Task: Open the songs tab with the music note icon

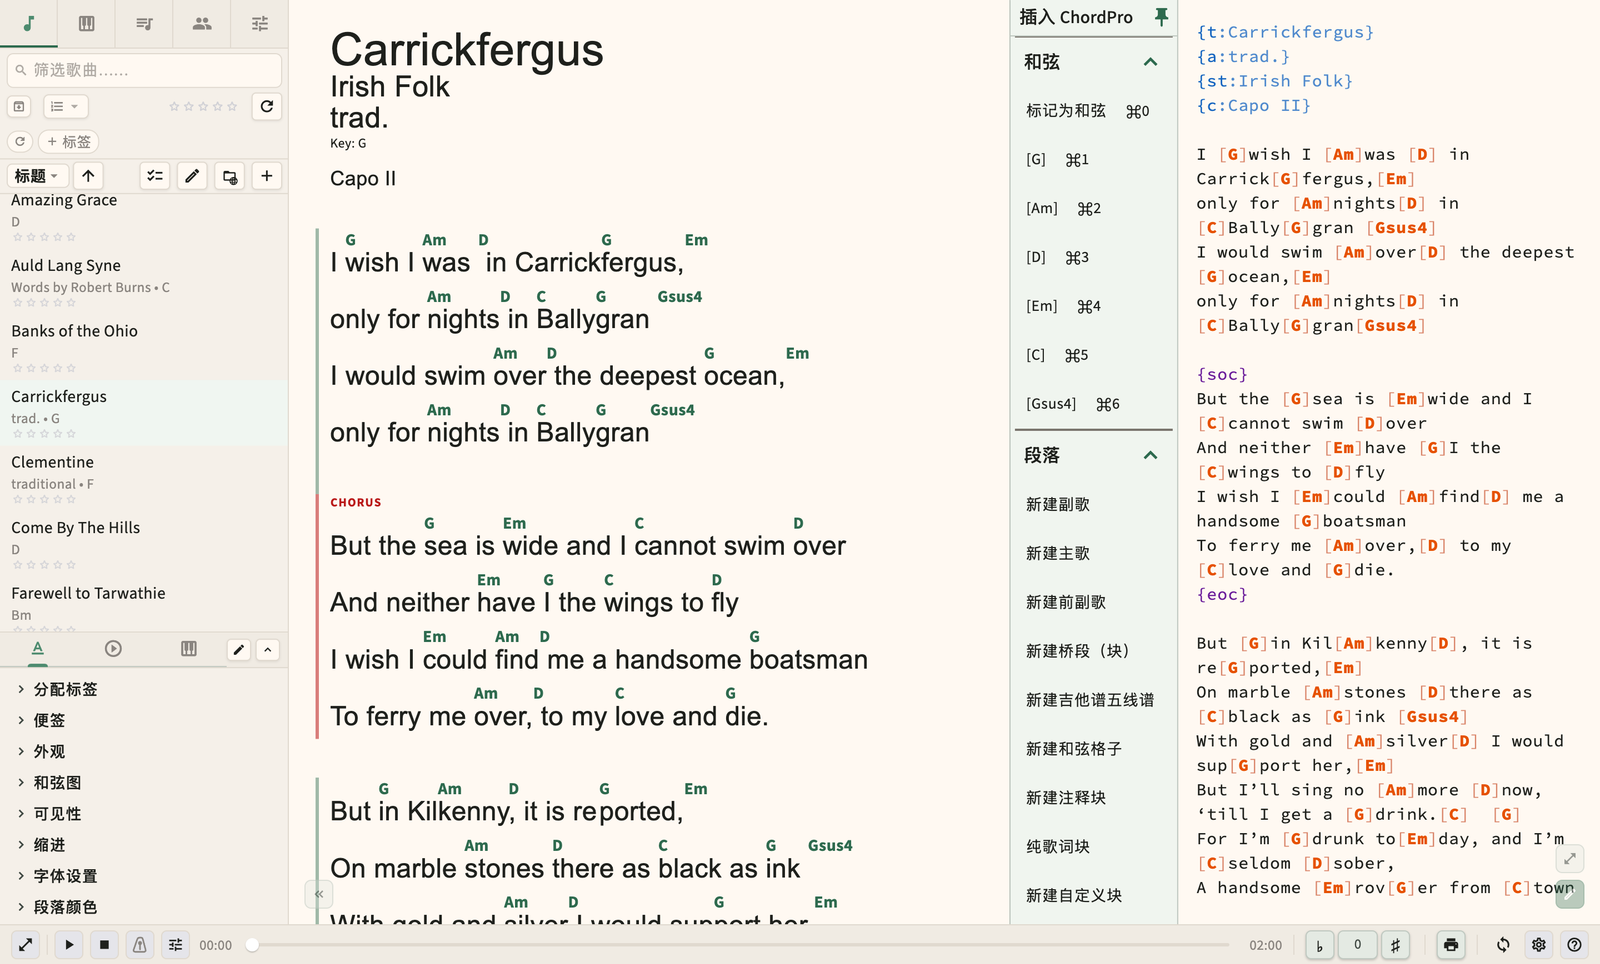Action: (x=29, y=23)
